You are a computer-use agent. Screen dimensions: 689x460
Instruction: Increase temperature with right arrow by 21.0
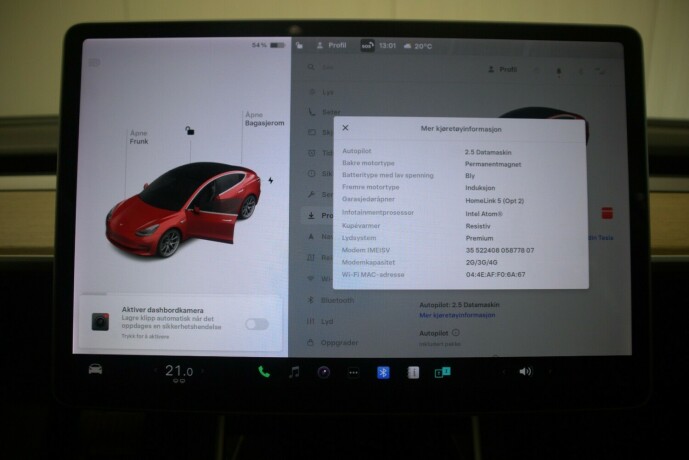click(203, 371)
